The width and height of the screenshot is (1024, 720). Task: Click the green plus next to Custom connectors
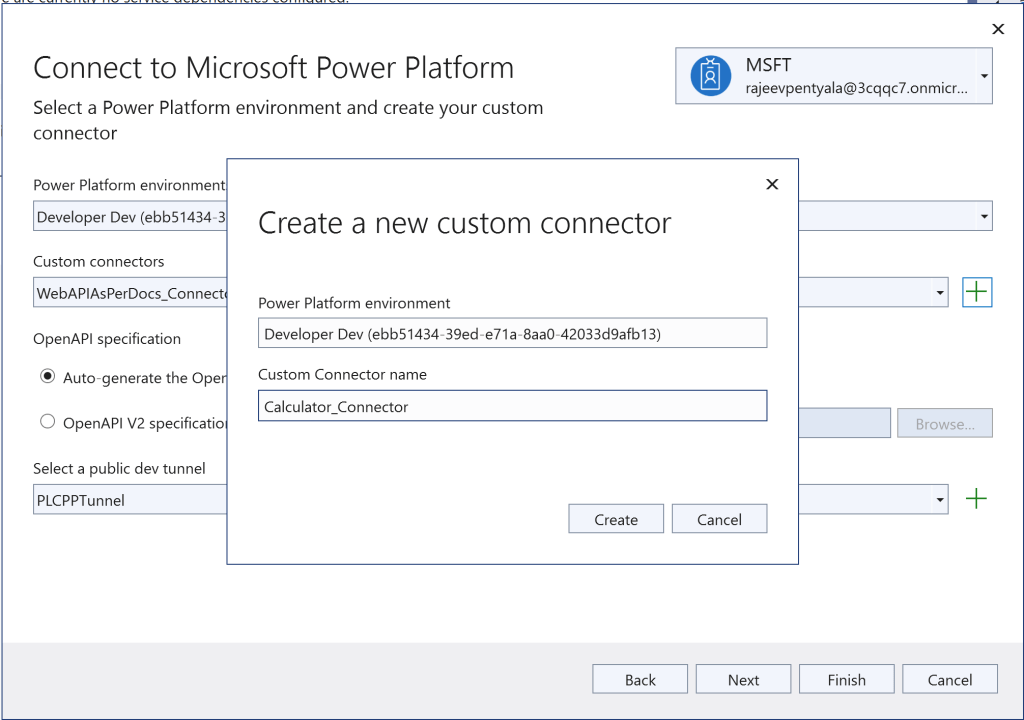click(976, 293)
